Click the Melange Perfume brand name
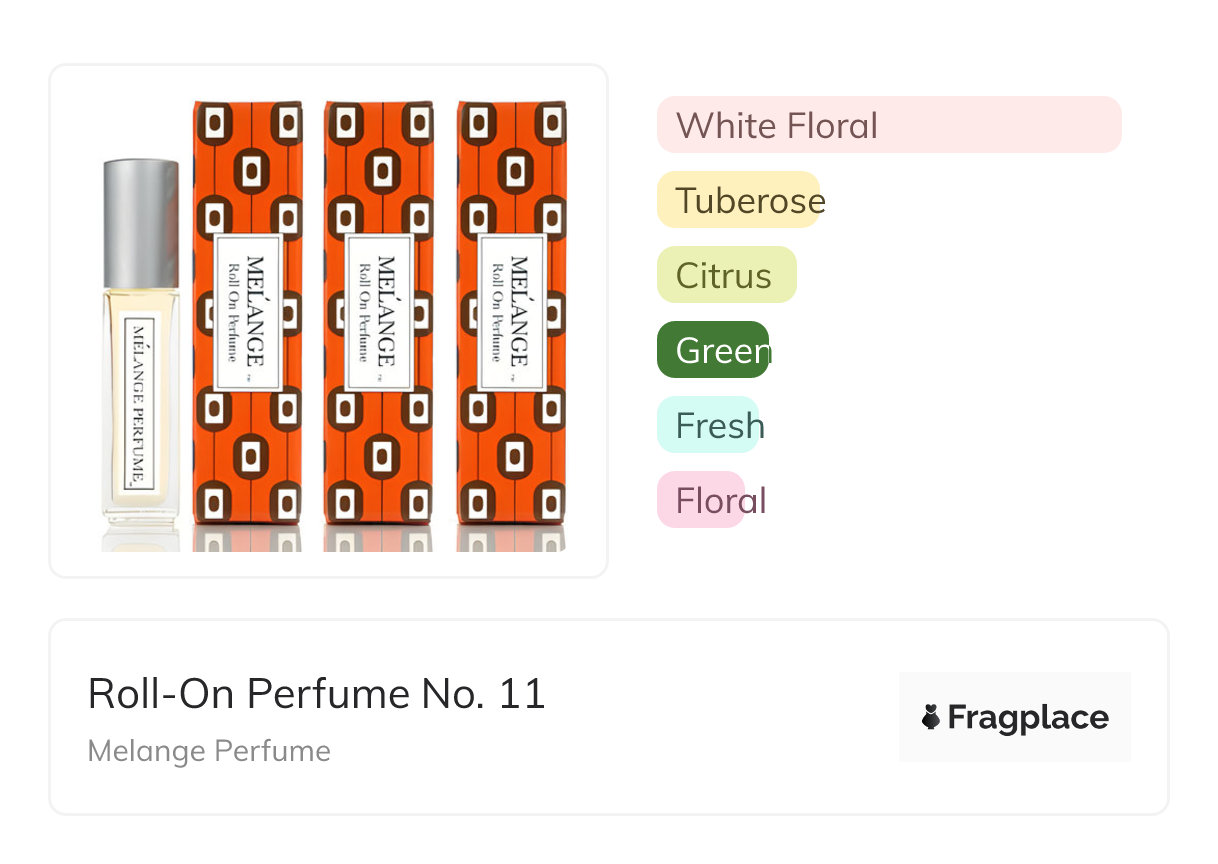Screen dimensions: 1218x864 click(209, 751)
